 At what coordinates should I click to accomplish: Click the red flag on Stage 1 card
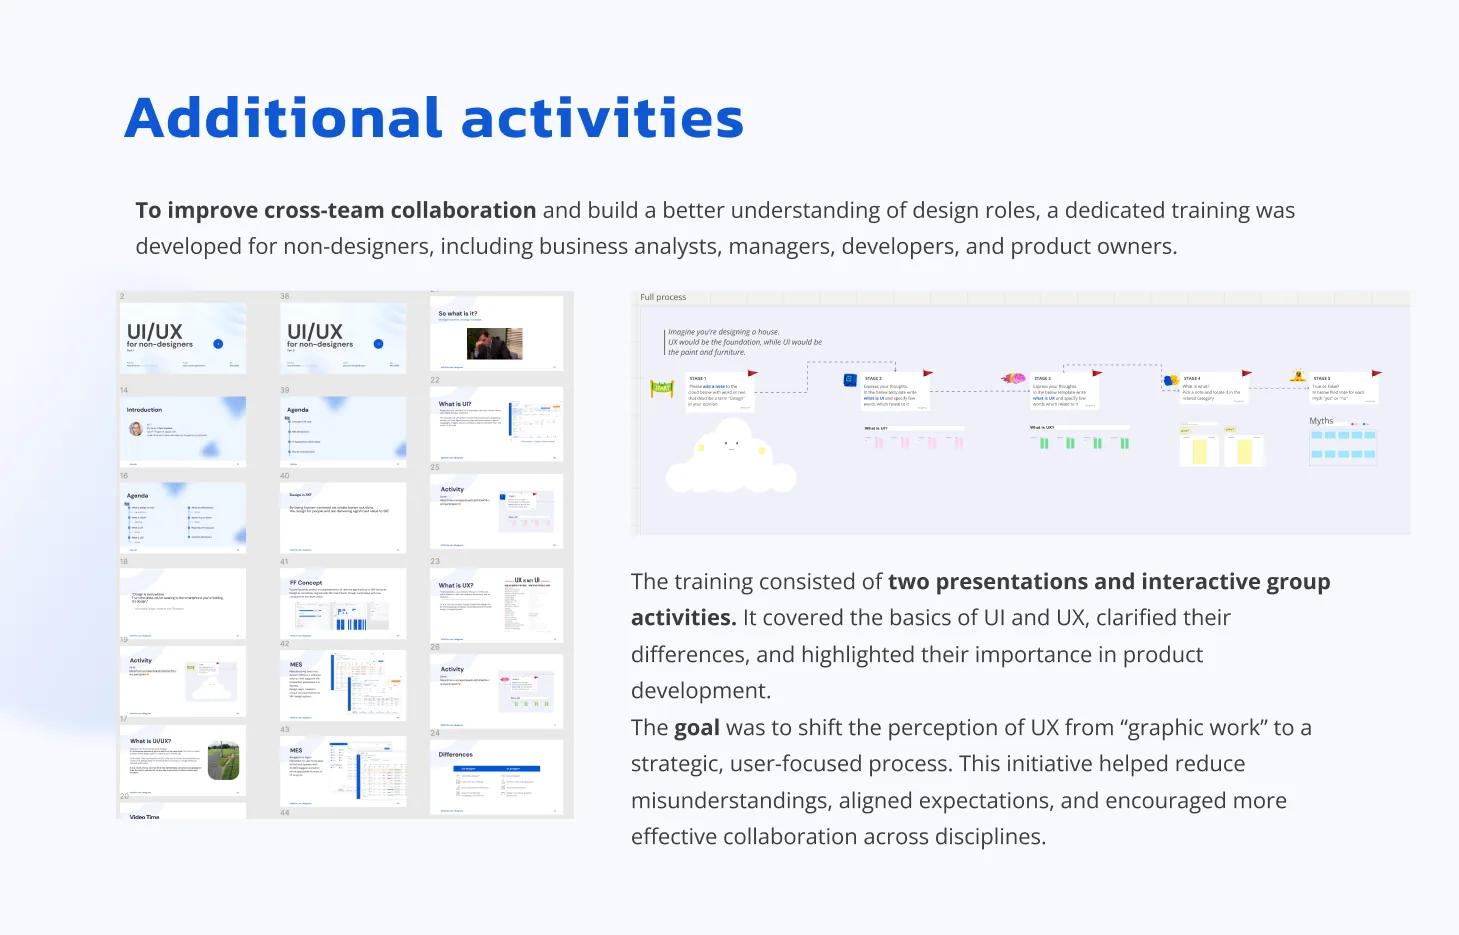753,374
